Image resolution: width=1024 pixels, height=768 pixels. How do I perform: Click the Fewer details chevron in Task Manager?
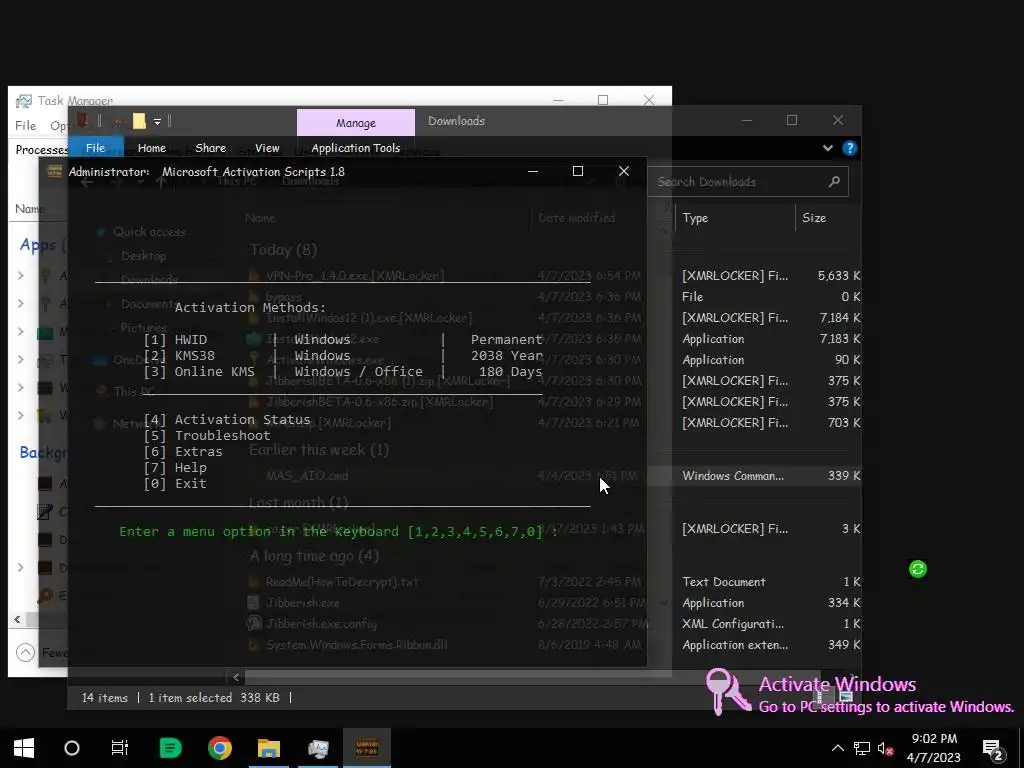[x=25, y=652]
